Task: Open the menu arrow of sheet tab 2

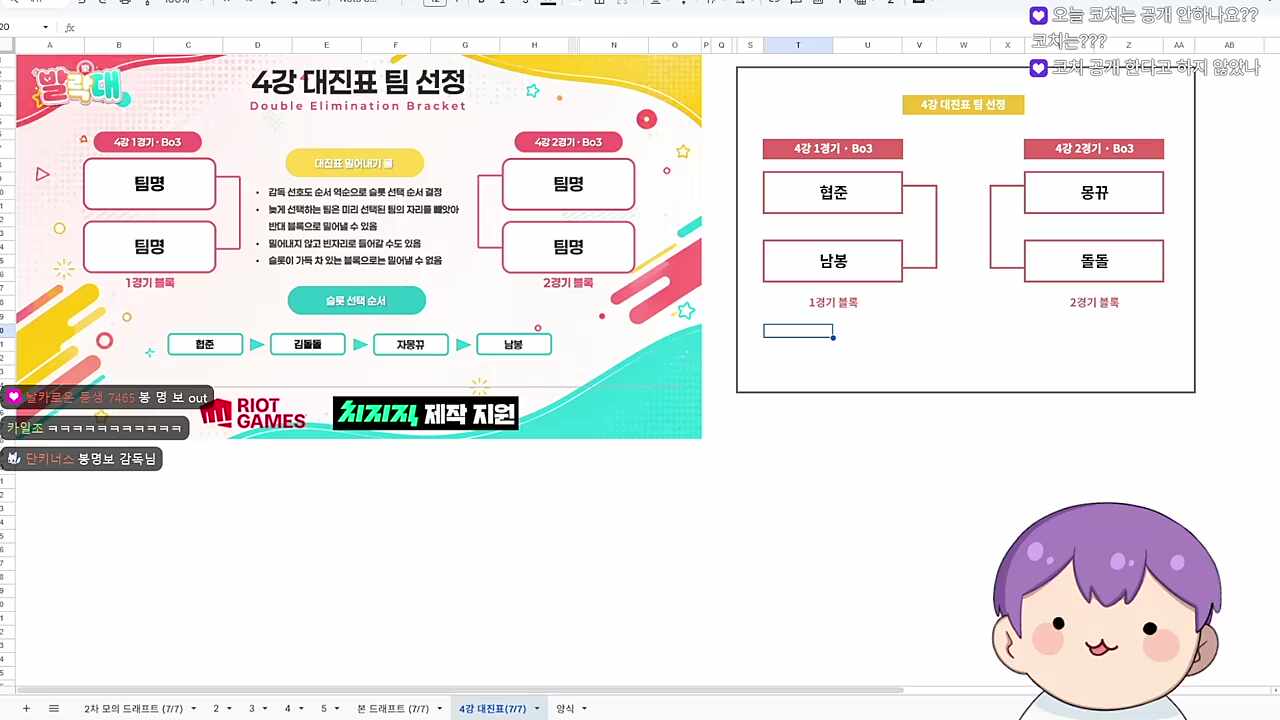Action: coord(229,709)
